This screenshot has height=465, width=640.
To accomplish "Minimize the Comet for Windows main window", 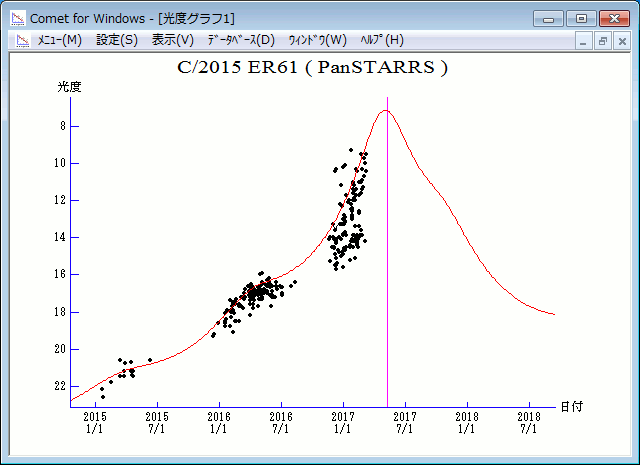I will tap(548, 19).
